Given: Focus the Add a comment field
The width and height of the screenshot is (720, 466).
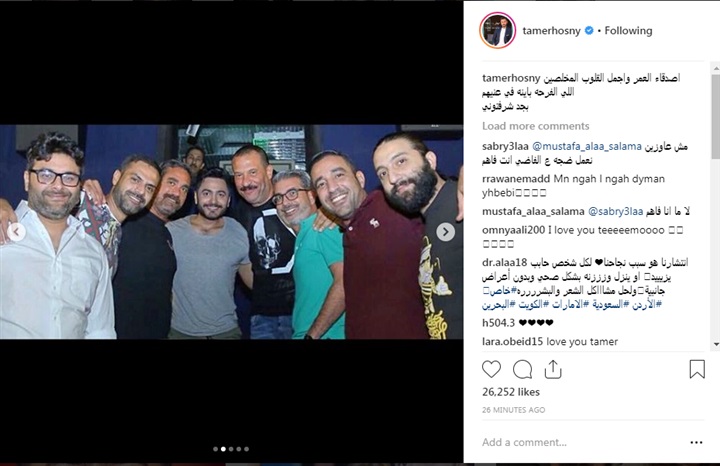Looking at the screenshot, I should [x=581, y=443].
